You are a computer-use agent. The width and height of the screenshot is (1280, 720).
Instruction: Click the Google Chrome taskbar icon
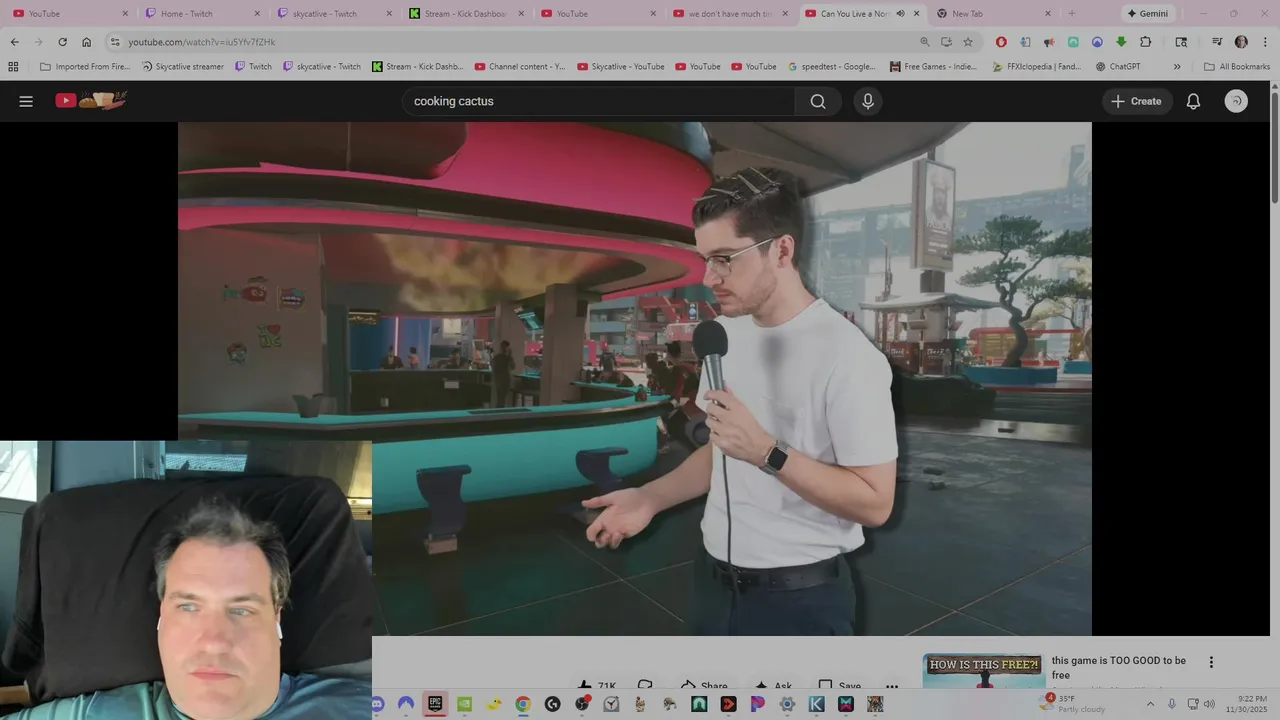click(523, 704)
